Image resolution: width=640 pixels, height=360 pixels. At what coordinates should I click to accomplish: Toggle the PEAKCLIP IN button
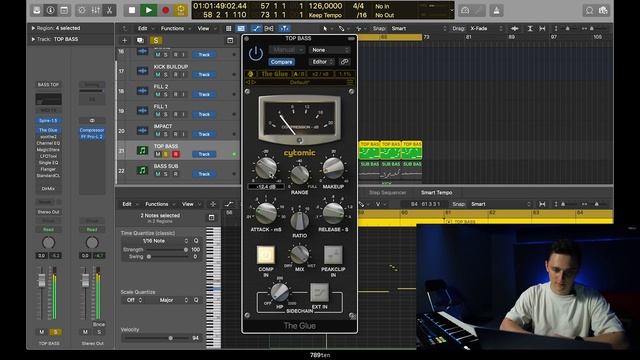pos(333,255)
